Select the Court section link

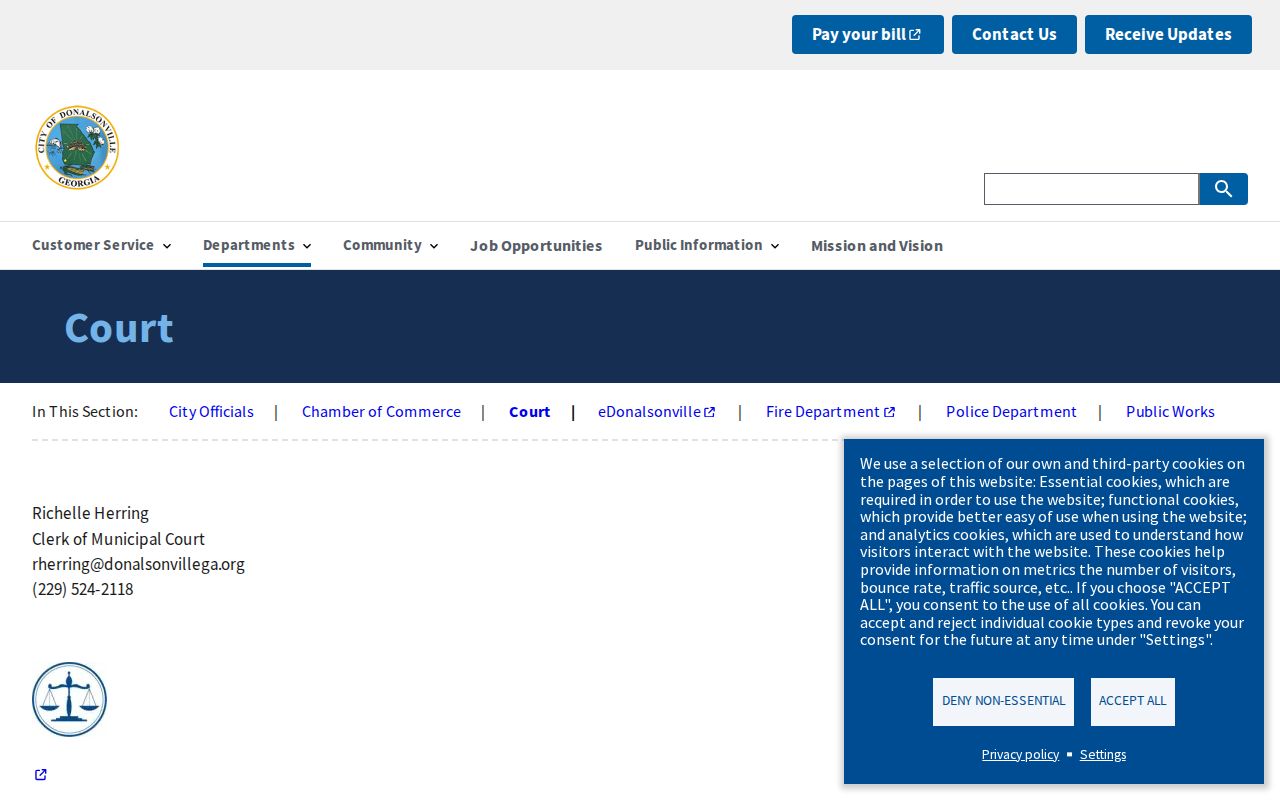[x=529, y=412]
